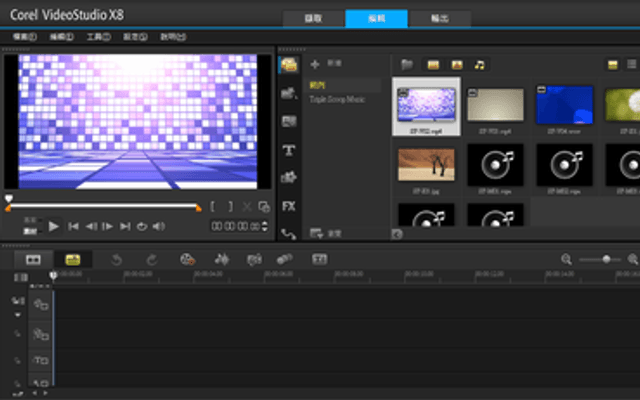Open the Settings menu

(135, 37)
